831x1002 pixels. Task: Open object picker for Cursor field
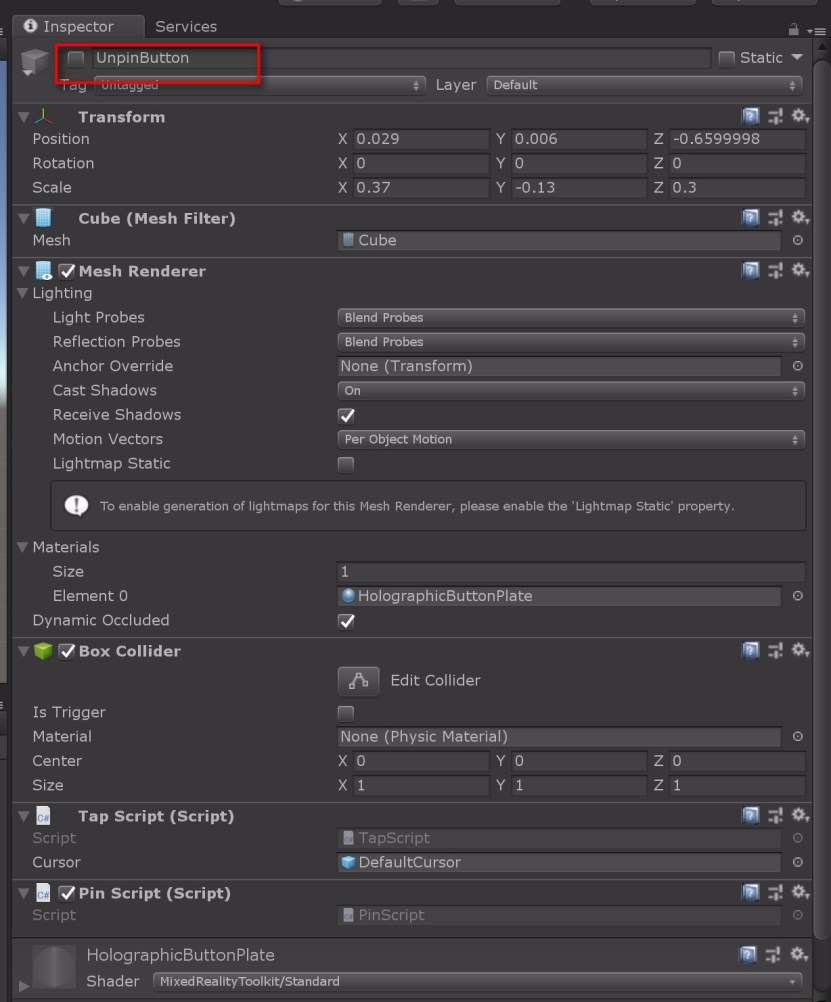click(798, 862)
